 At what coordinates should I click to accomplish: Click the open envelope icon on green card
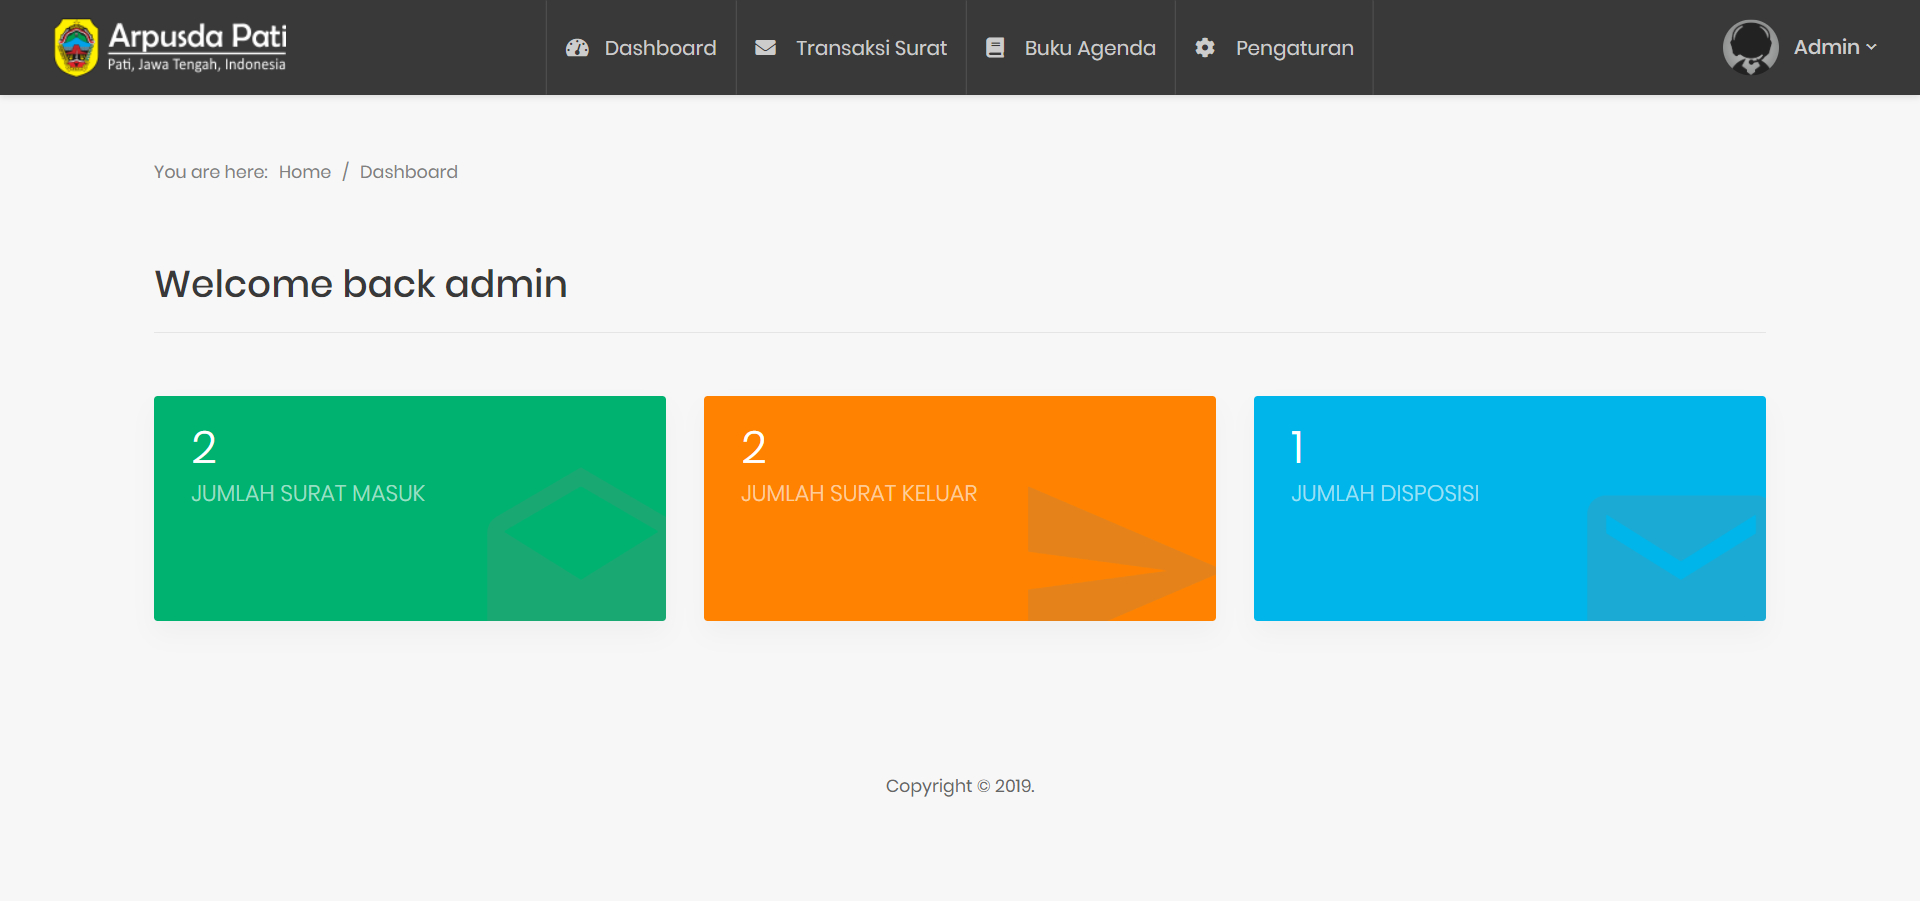(x=577, y=545)
